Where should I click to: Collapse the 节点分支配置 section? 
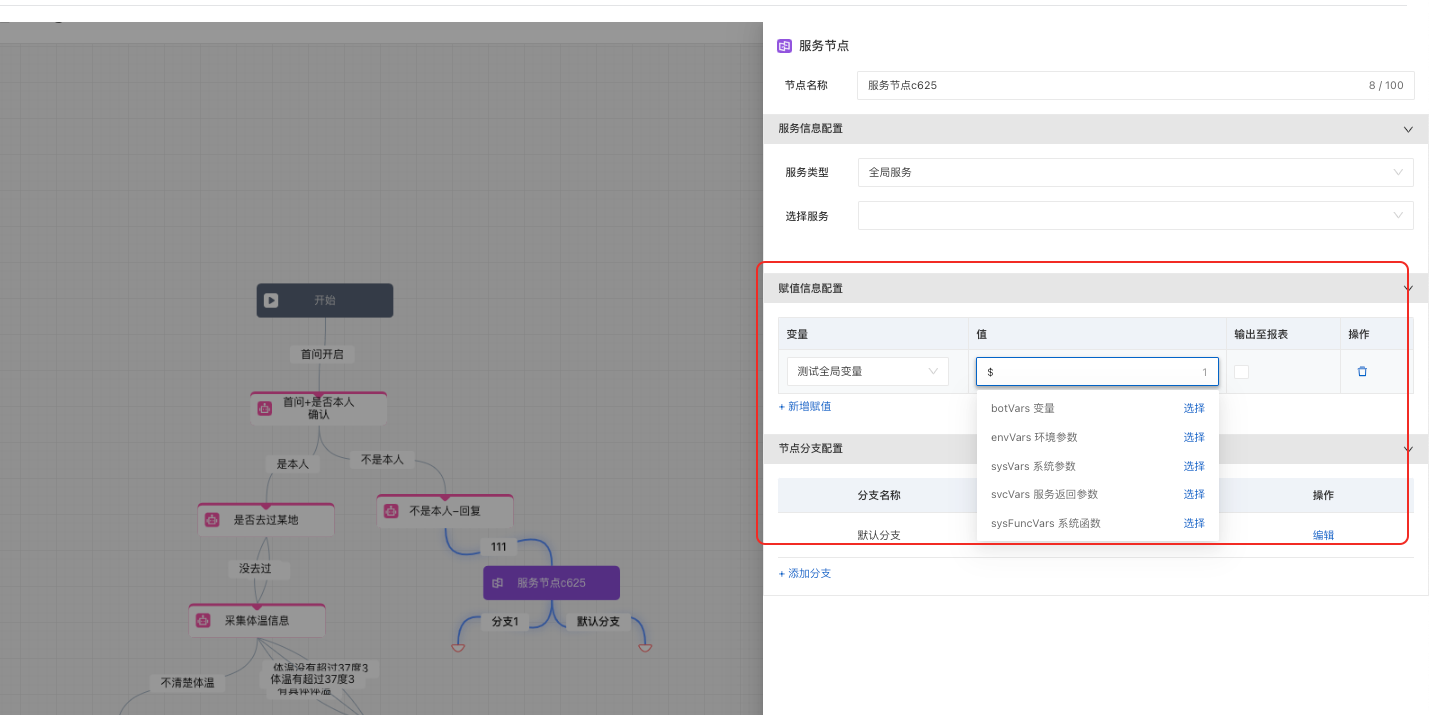(x=1408, y=449)
